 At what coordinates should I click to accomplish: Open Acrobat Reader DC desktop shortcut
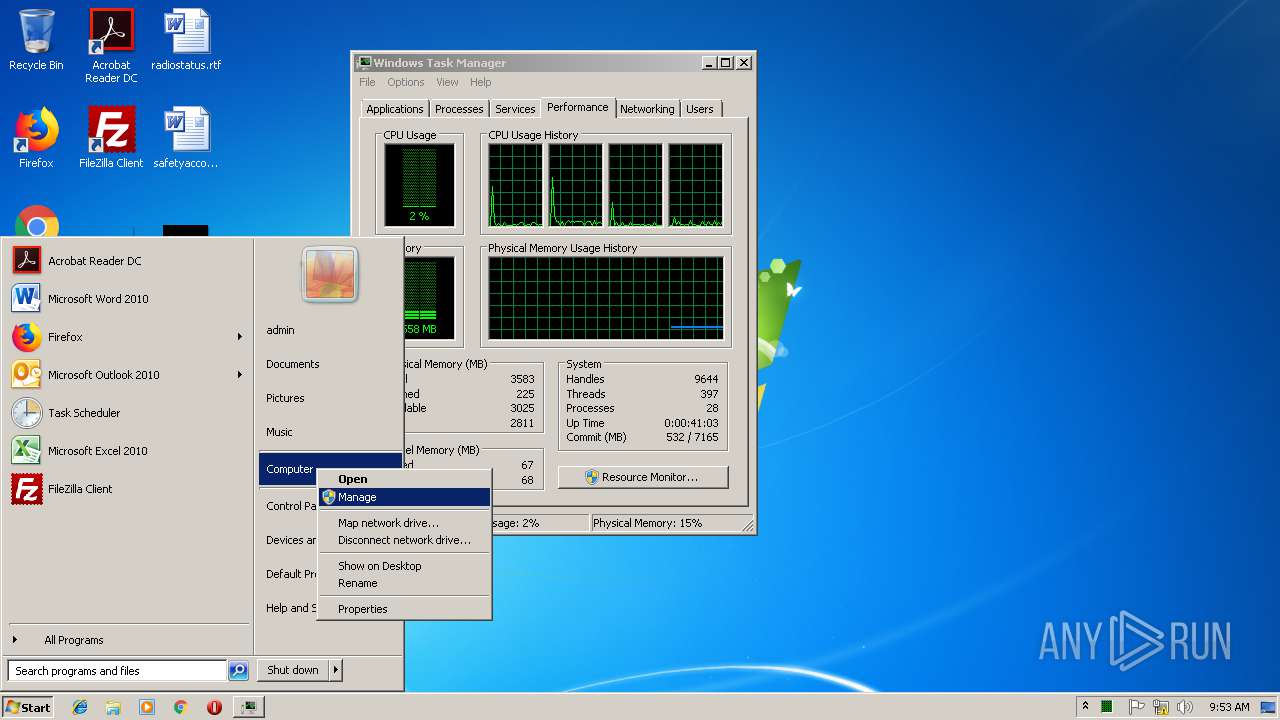click(x=111, y=46)
